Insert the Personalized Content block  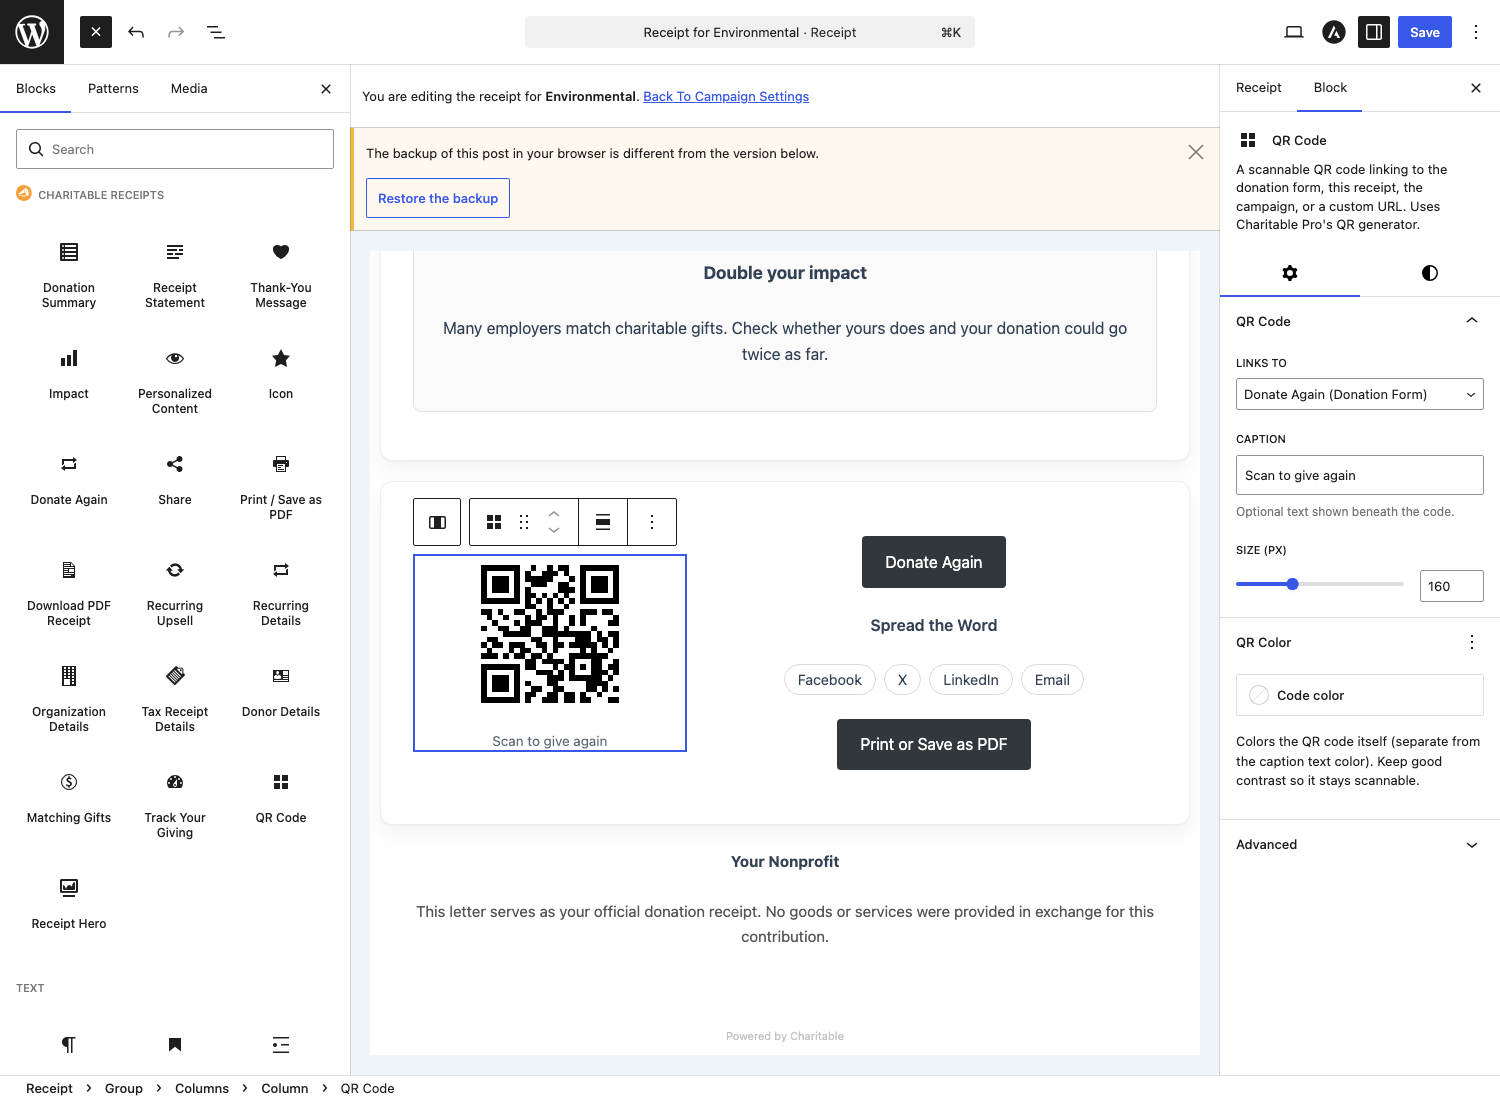click(175, 382)
